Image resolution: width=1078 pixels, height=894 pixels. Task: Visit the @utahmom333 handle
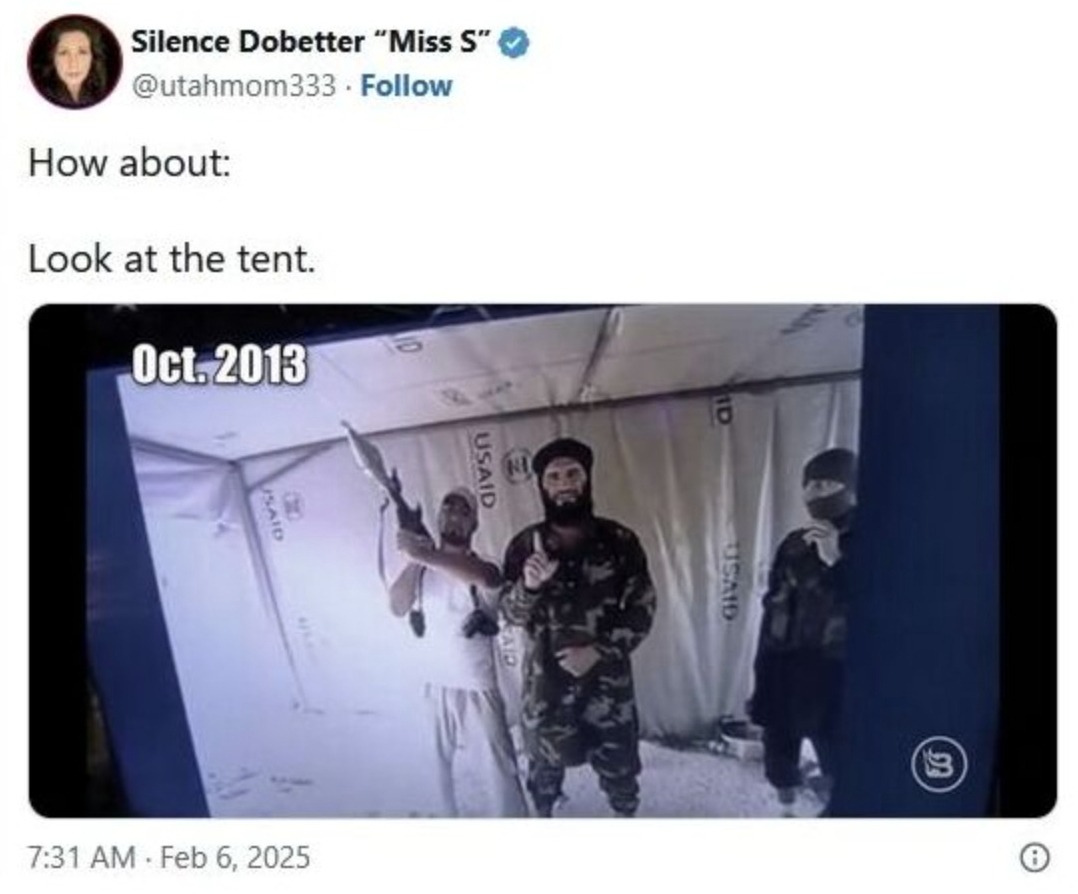pos(234,86)
